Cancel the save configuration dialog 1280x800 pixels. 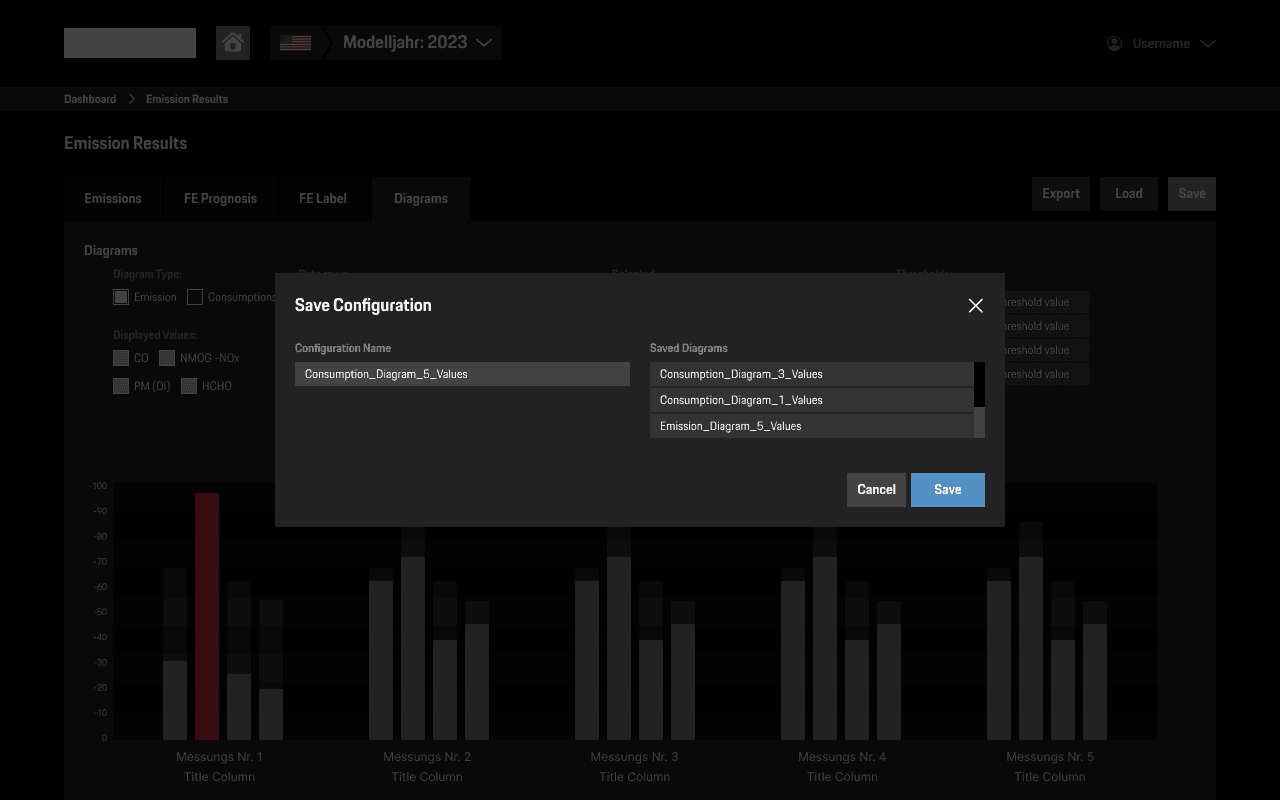coord(876,489)
